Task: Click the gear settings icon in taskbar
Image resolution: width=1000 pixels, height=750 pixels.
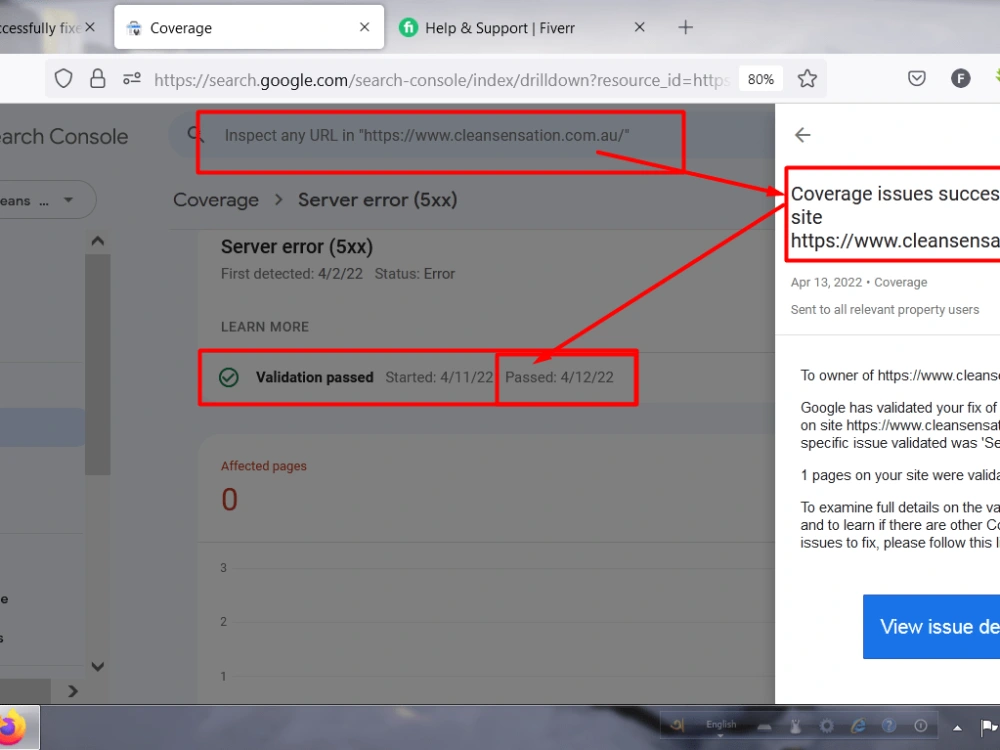Action: pyautogui.click(x=827, y=726)
